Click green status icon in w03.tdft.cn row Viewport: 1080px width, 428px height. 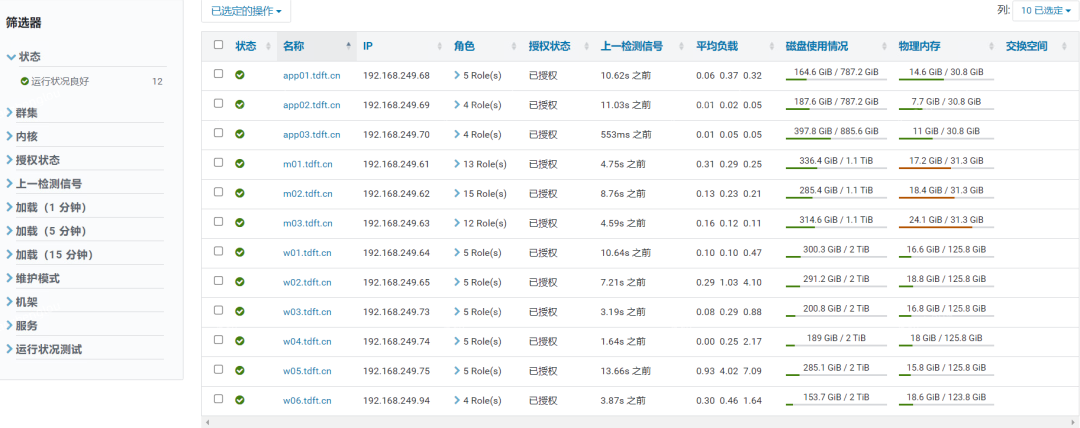(x=240, y=311)
